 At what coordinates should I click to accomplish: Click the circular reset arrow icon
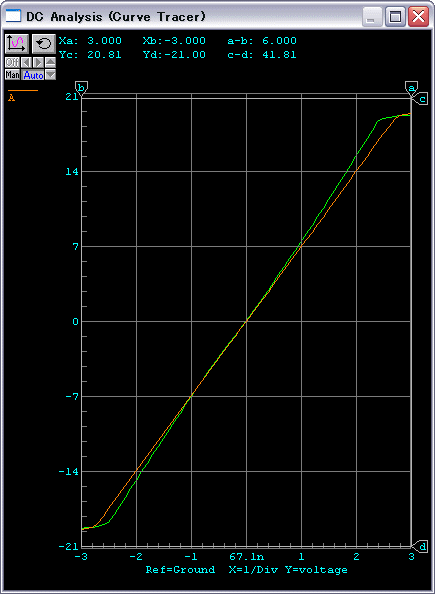point(44,44)
